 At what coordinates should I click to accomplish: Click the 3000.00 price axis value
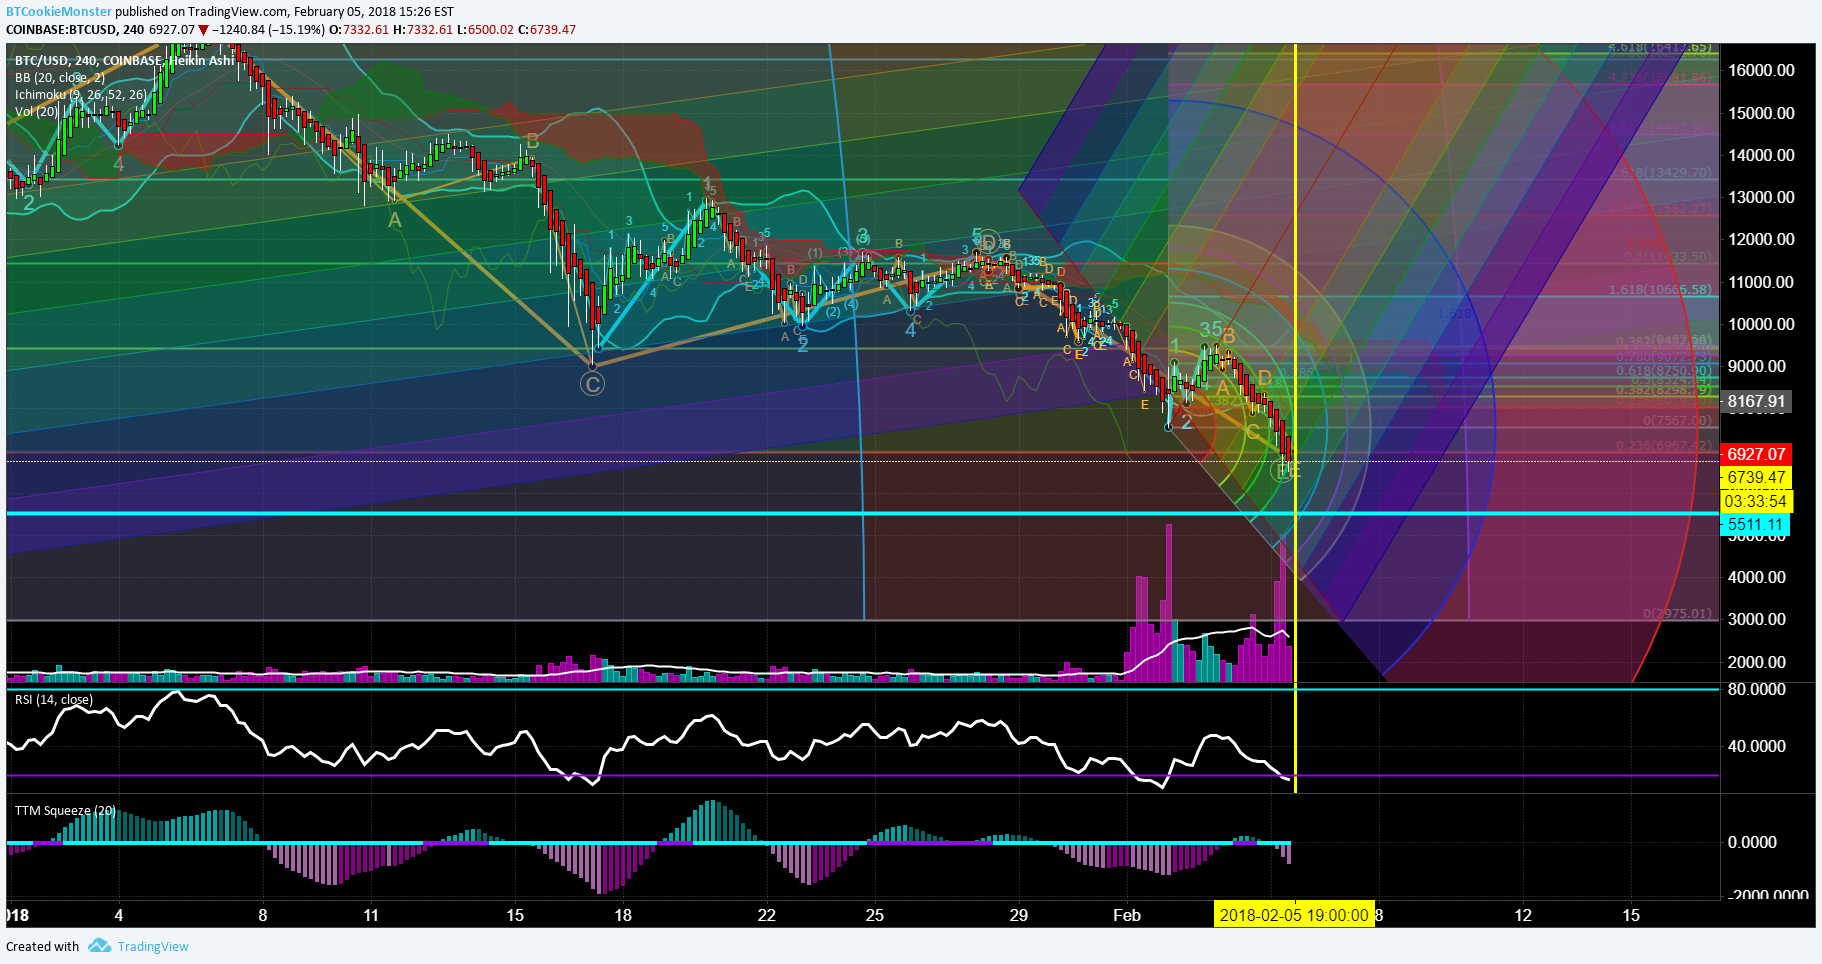(1757, 619)
